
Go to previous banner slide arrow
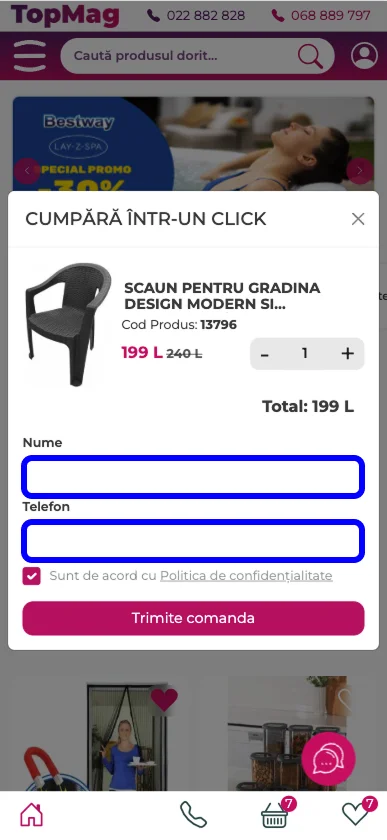[27, 171]
